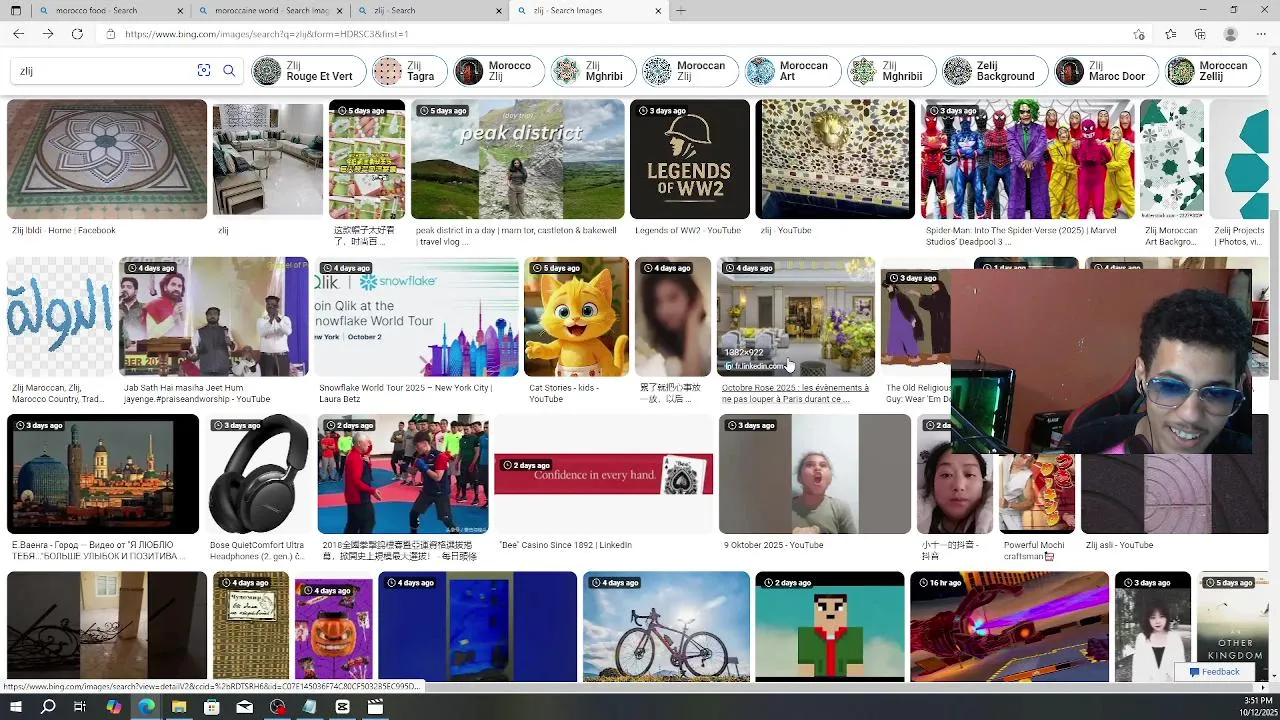Close the 'morocco food - Search' tab
The width and height of the screenshot is (1280, 720).
(x=181, y=11)
